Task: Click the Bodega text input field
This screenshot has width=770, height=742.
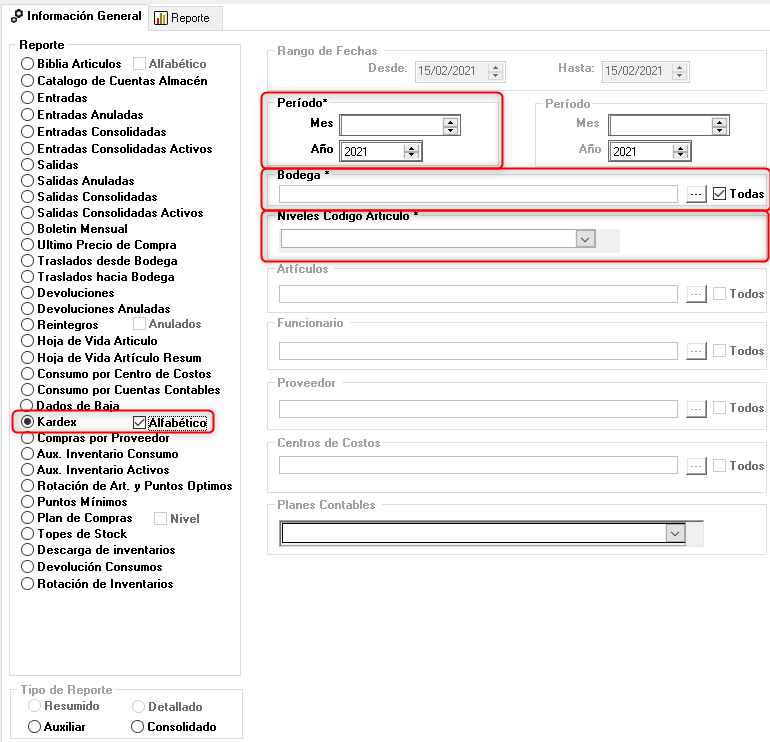Action: click(478, 194)
